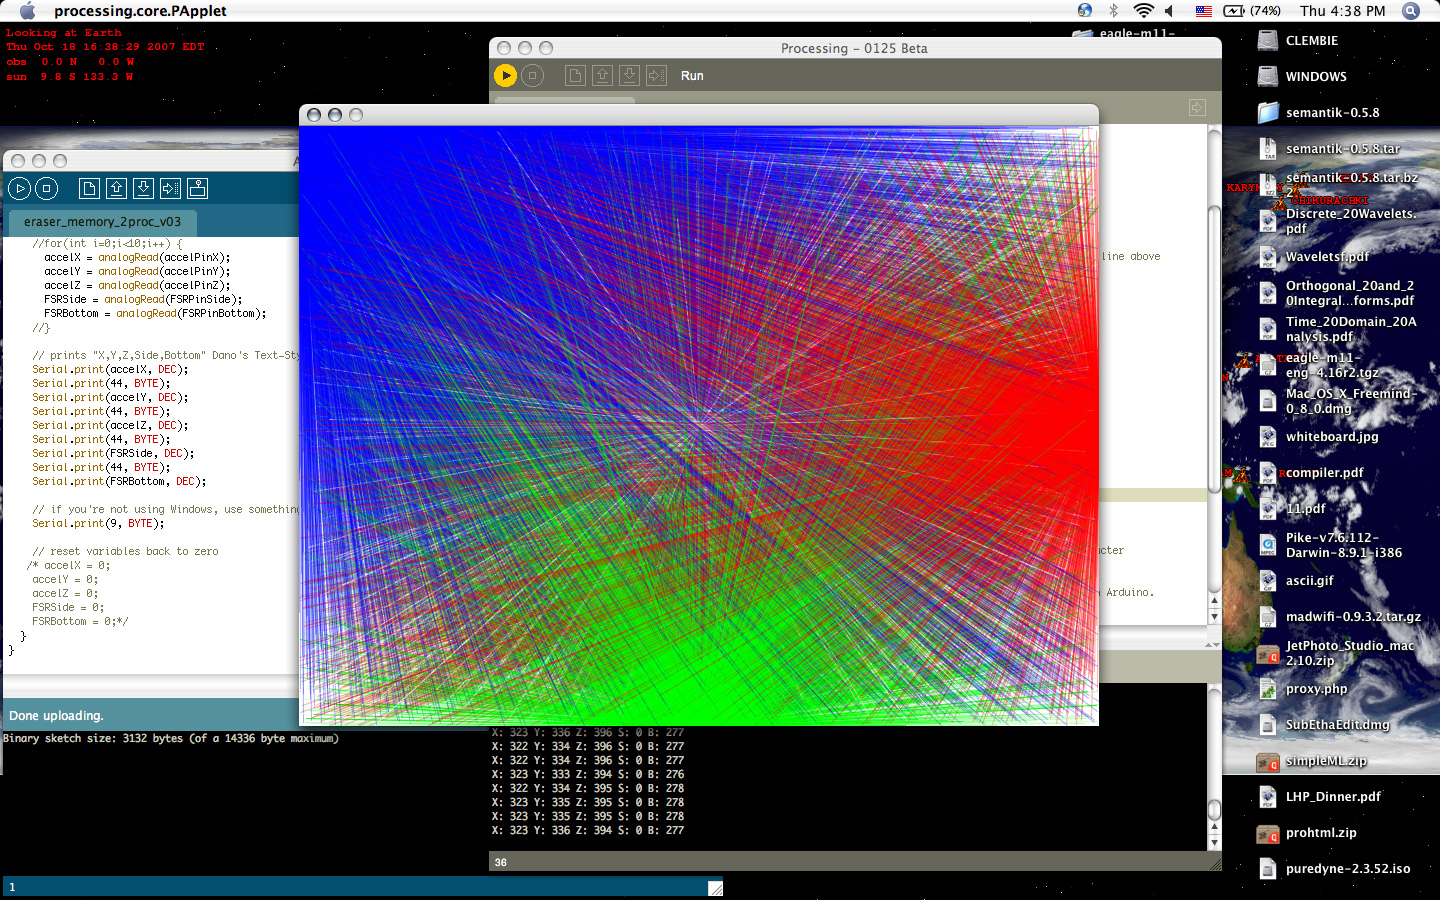1440x900 pixels.
Task: Click the Save (down arrow) icon in Processing
Action: (629, 75)
